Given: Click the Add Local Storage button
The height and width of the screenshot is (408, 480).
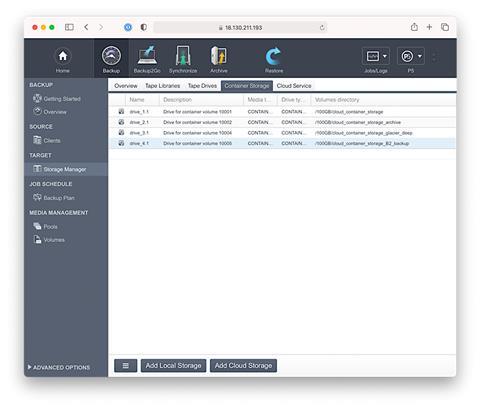Looking at the screenshot, I should pos(173,366).
